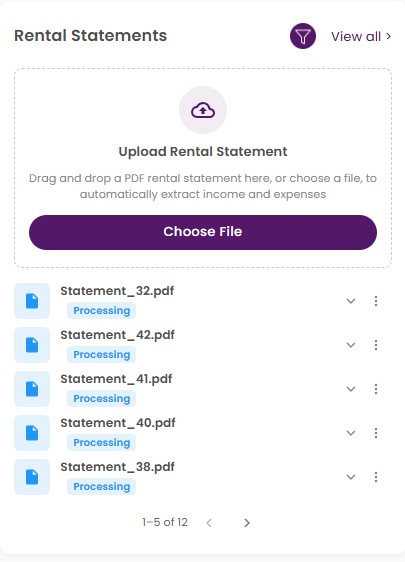Click the file icon for Statement_32.pdf
The image size is (405, 562).
pos(32,301)
